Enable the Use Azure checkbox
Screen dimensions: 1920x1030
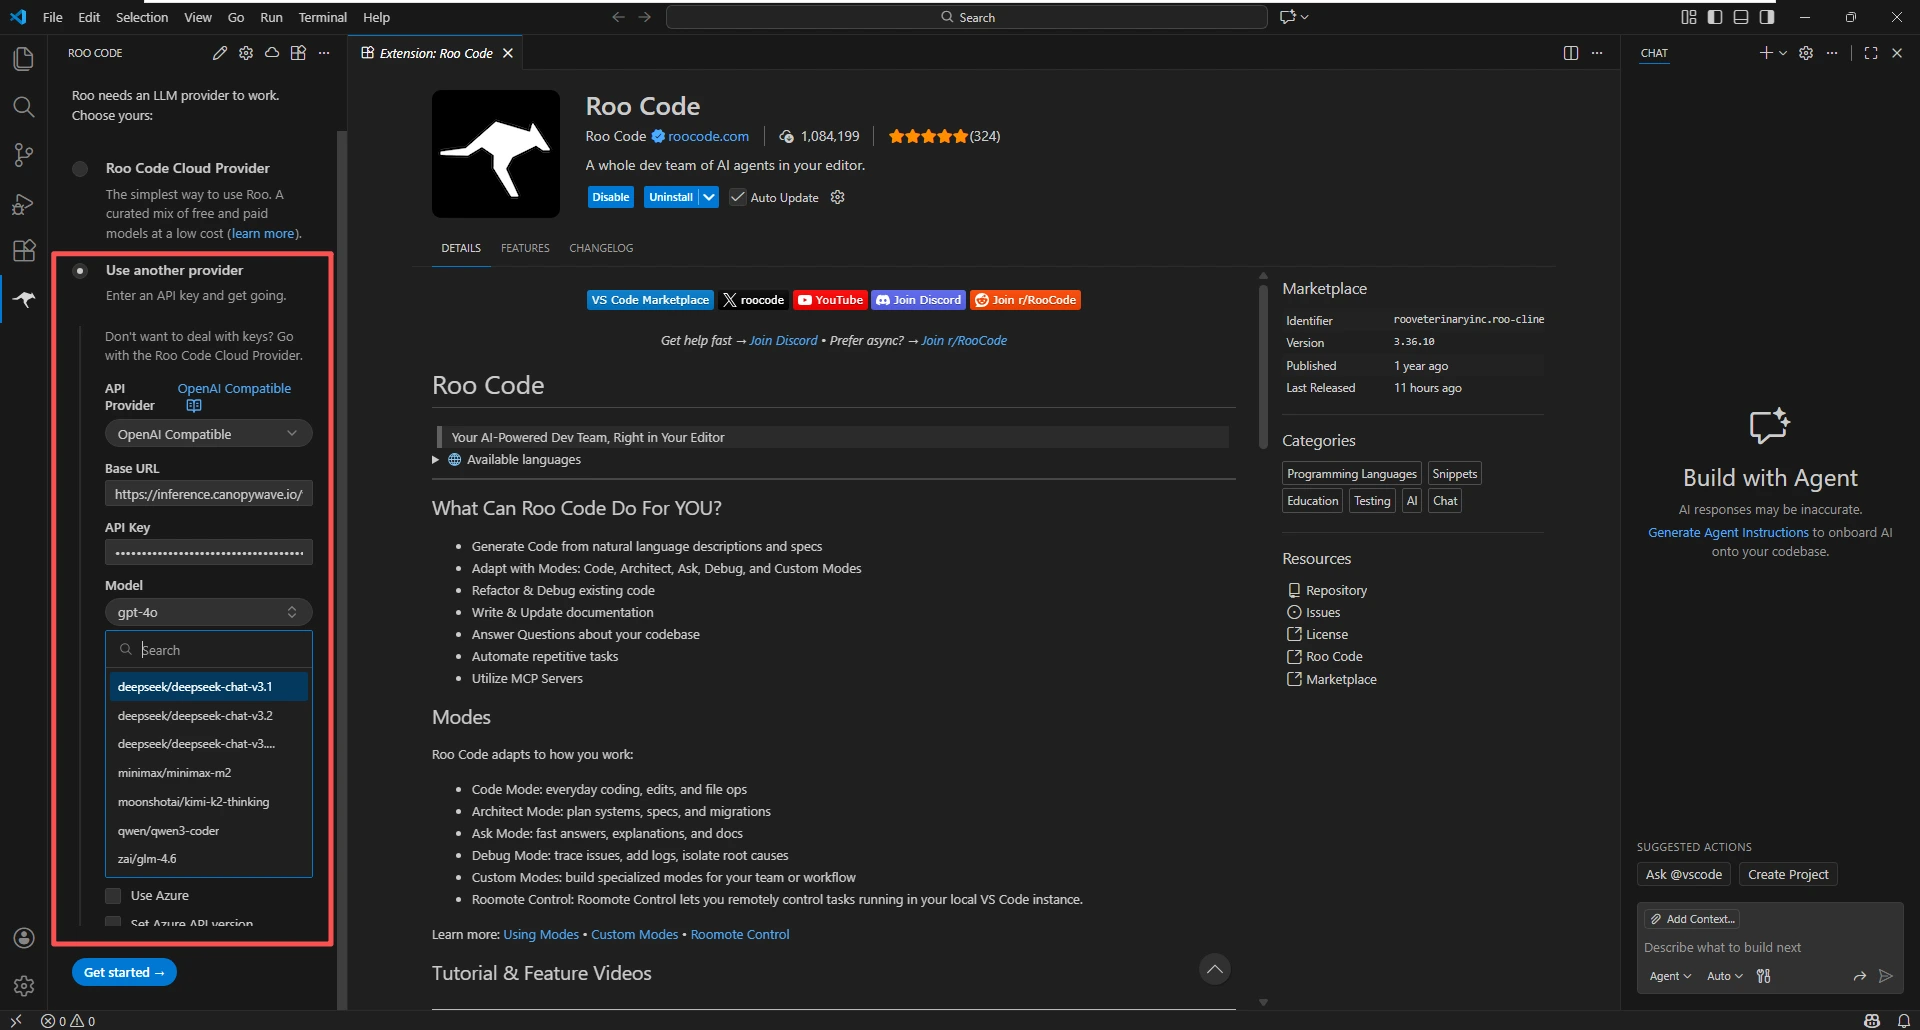pos(112,896)
